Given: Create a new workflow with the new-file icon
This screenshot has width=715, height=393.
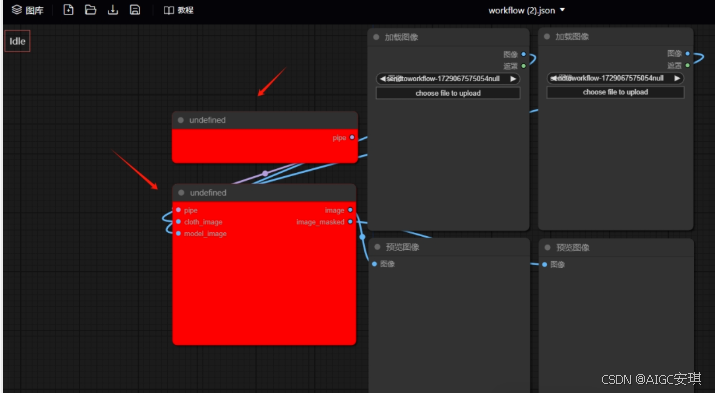Looking at the screenshot, I should [x=68, y=10].
